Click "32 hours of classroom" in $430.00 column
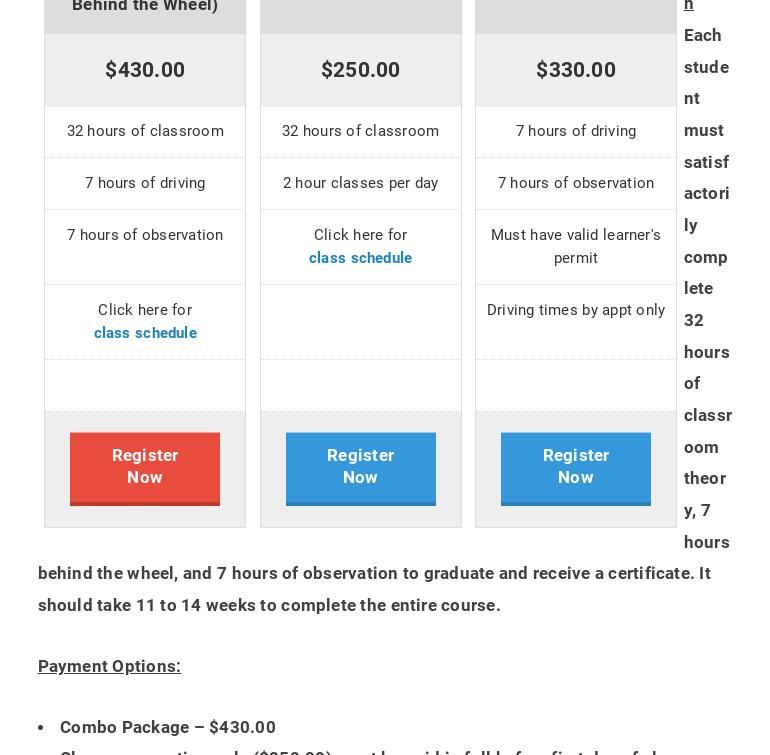The width and height of the screenshot is (770, 755). (145, 131)
